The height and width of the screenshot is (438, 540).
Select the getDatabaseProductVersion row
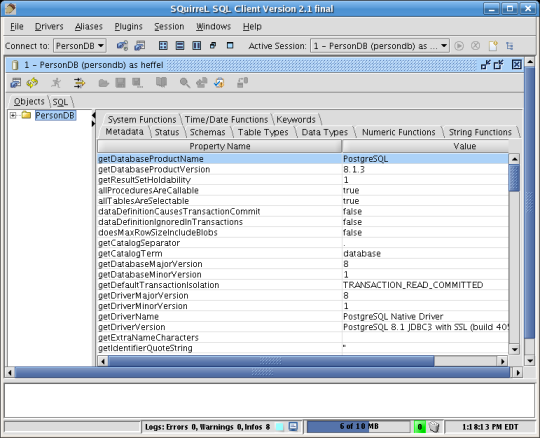(303, 169)
